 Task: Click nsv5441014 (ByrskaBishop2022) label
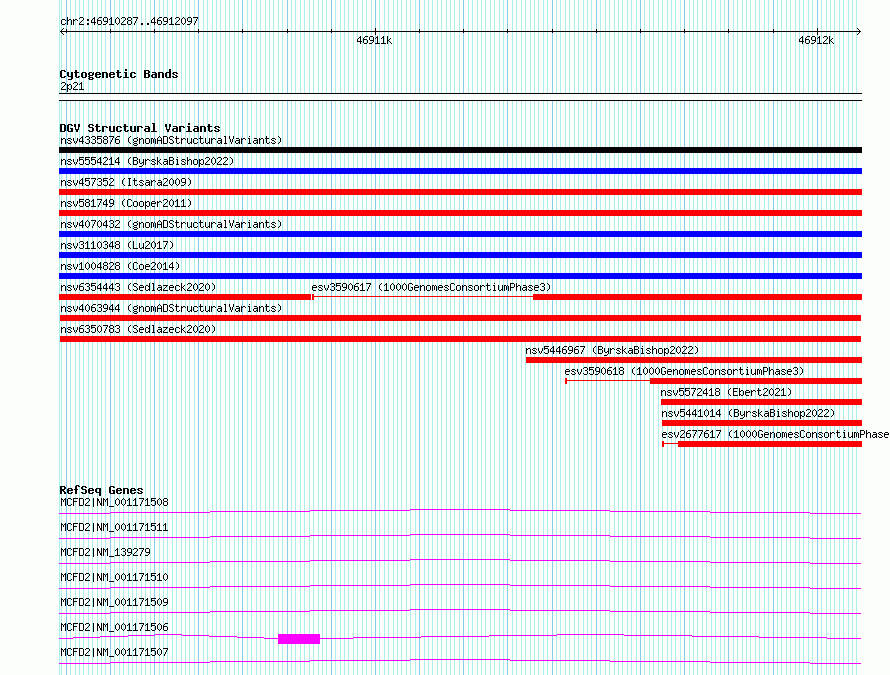[x=748, y=413]
